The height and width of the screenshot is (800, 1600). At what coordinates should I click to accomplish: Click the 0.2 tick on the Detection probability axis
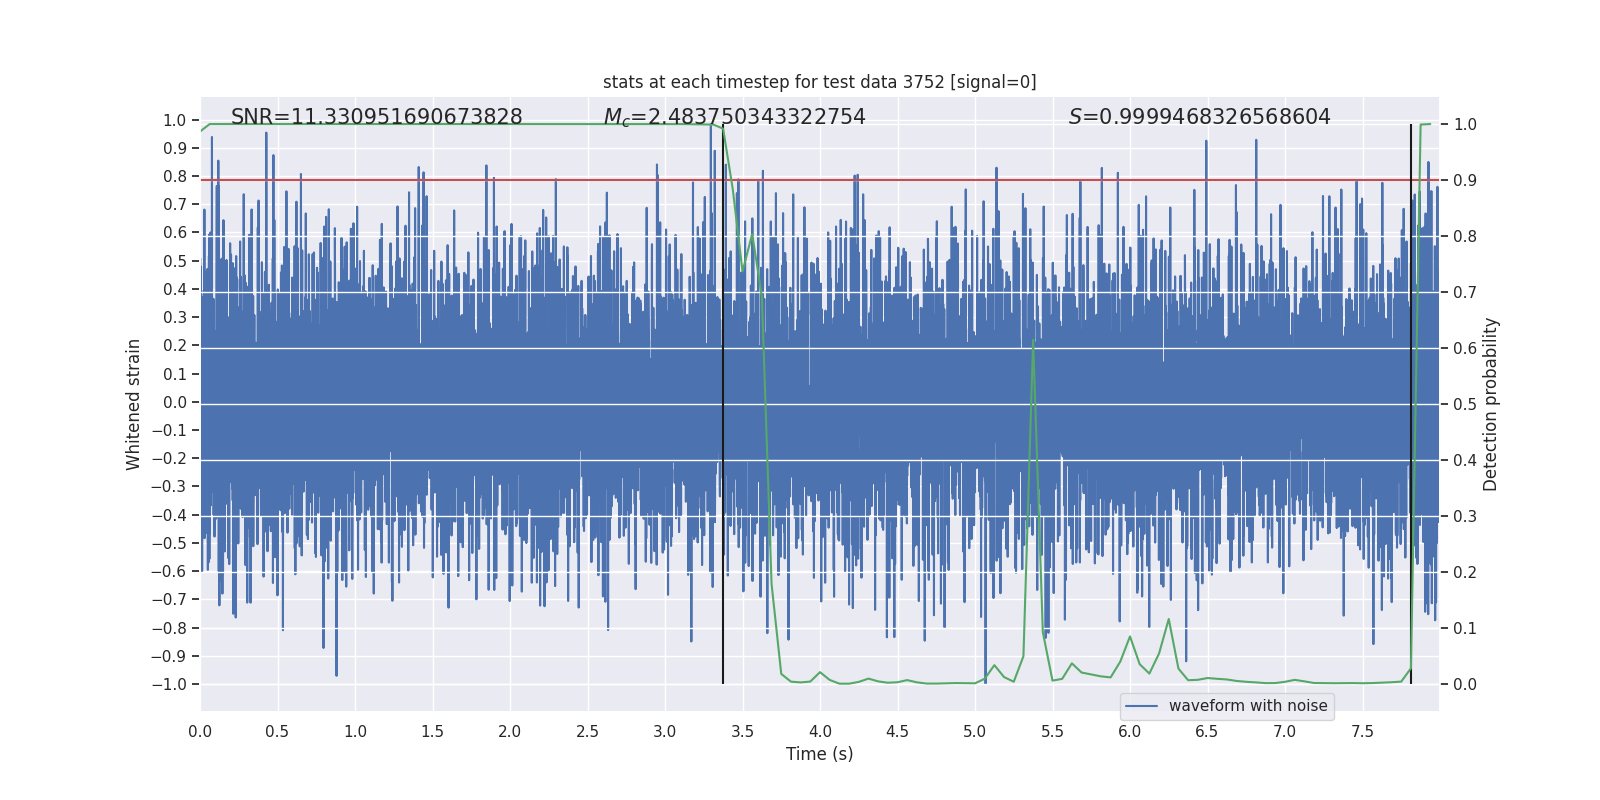coord(1465,572)
